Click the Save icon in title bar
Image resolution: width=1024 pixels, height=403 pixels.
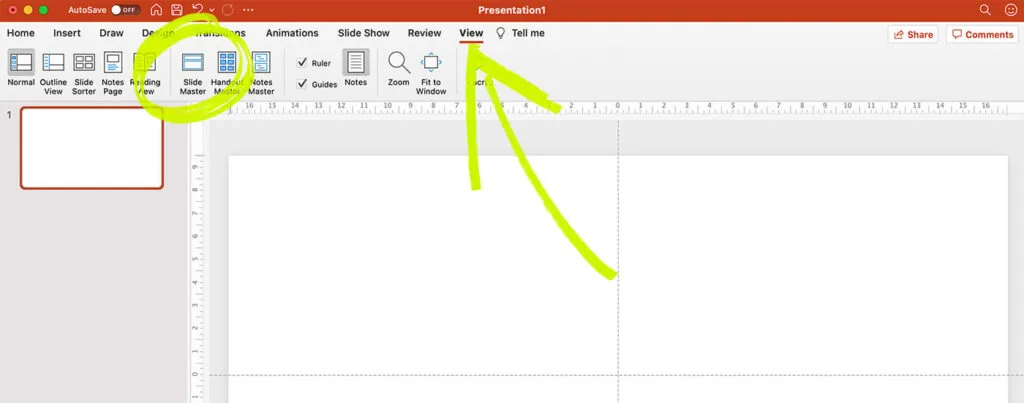176,10
